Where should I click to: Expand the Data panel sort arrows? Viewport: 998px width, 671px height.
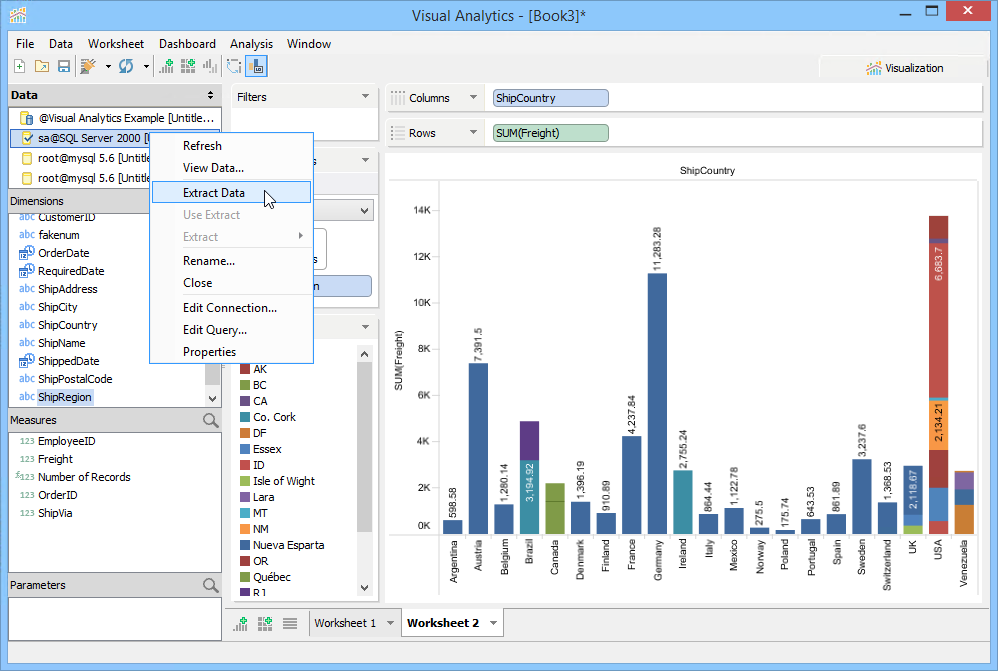(210, 95)
